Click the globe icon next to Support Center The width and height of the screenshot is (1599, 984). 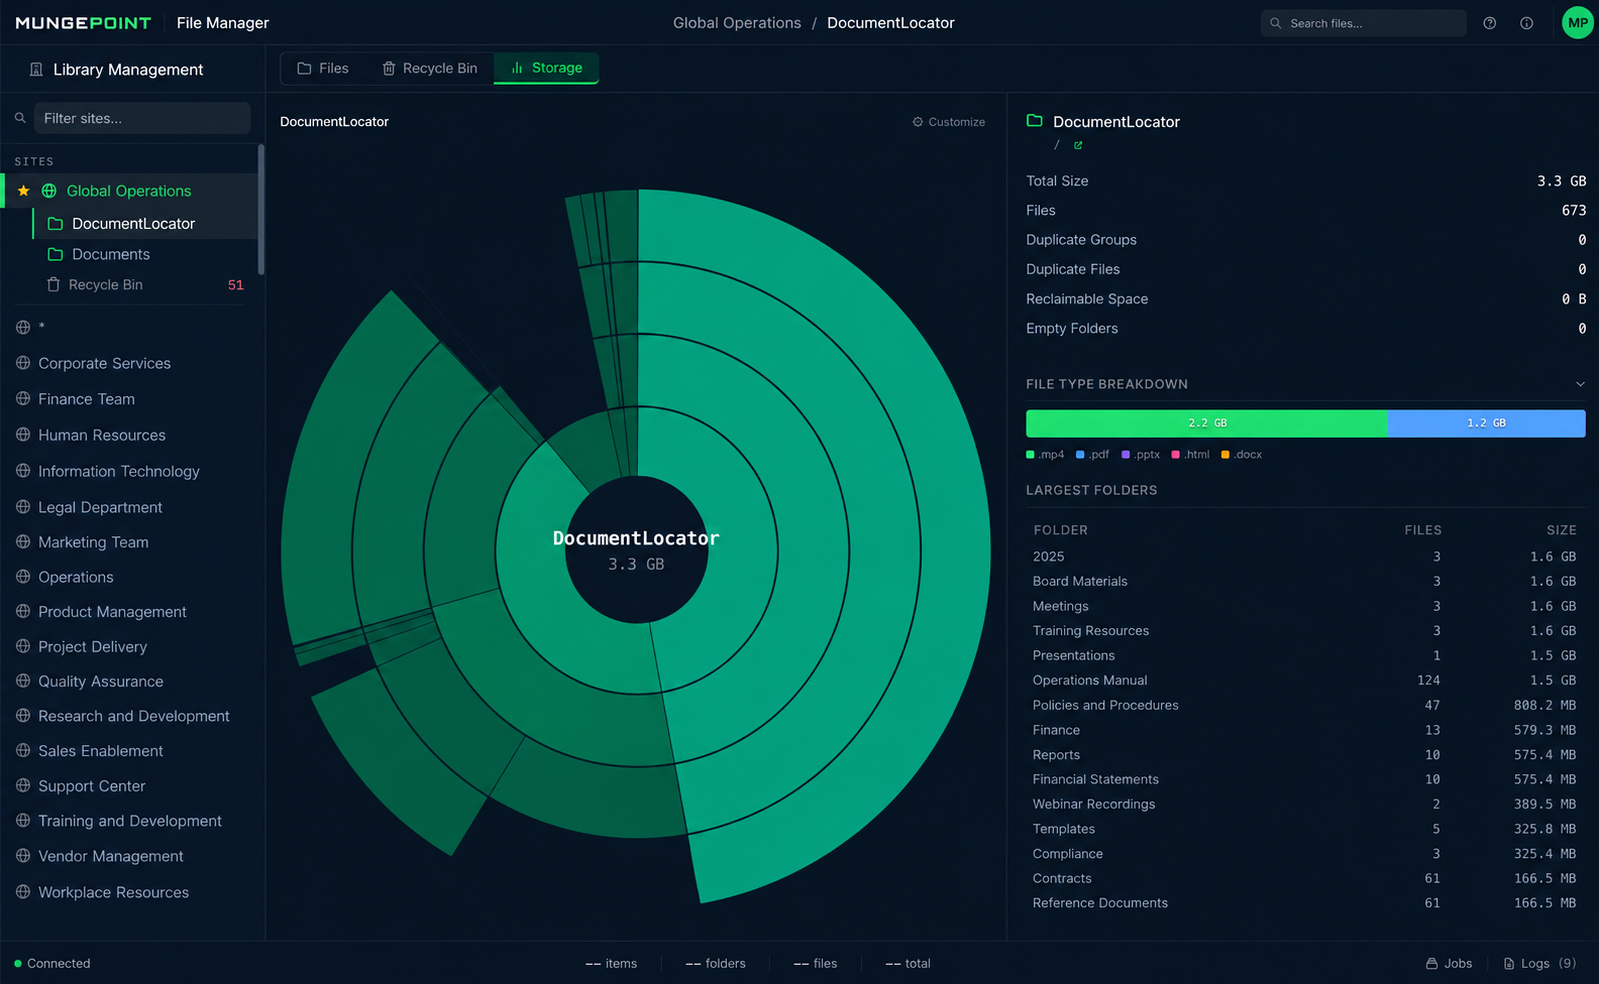(23, 786)
